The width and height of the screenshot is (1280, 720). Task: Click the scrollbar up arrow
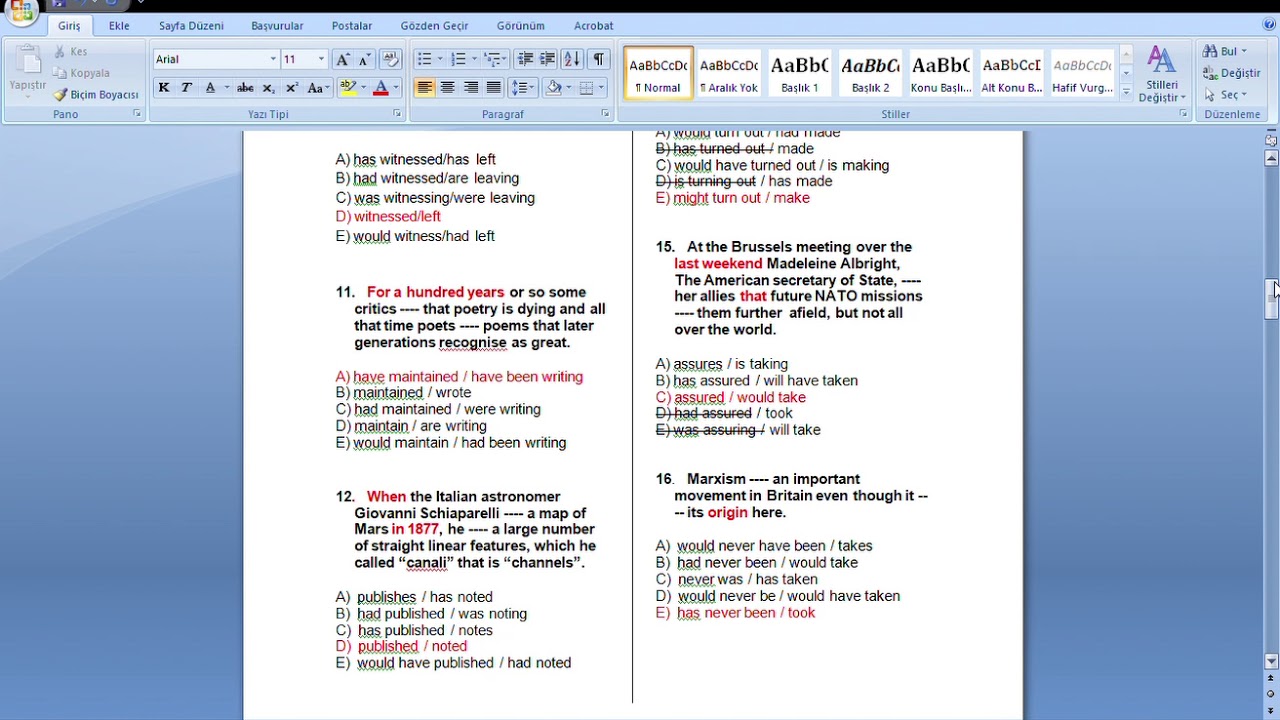pyautogui.click(x=1271, y=158)
